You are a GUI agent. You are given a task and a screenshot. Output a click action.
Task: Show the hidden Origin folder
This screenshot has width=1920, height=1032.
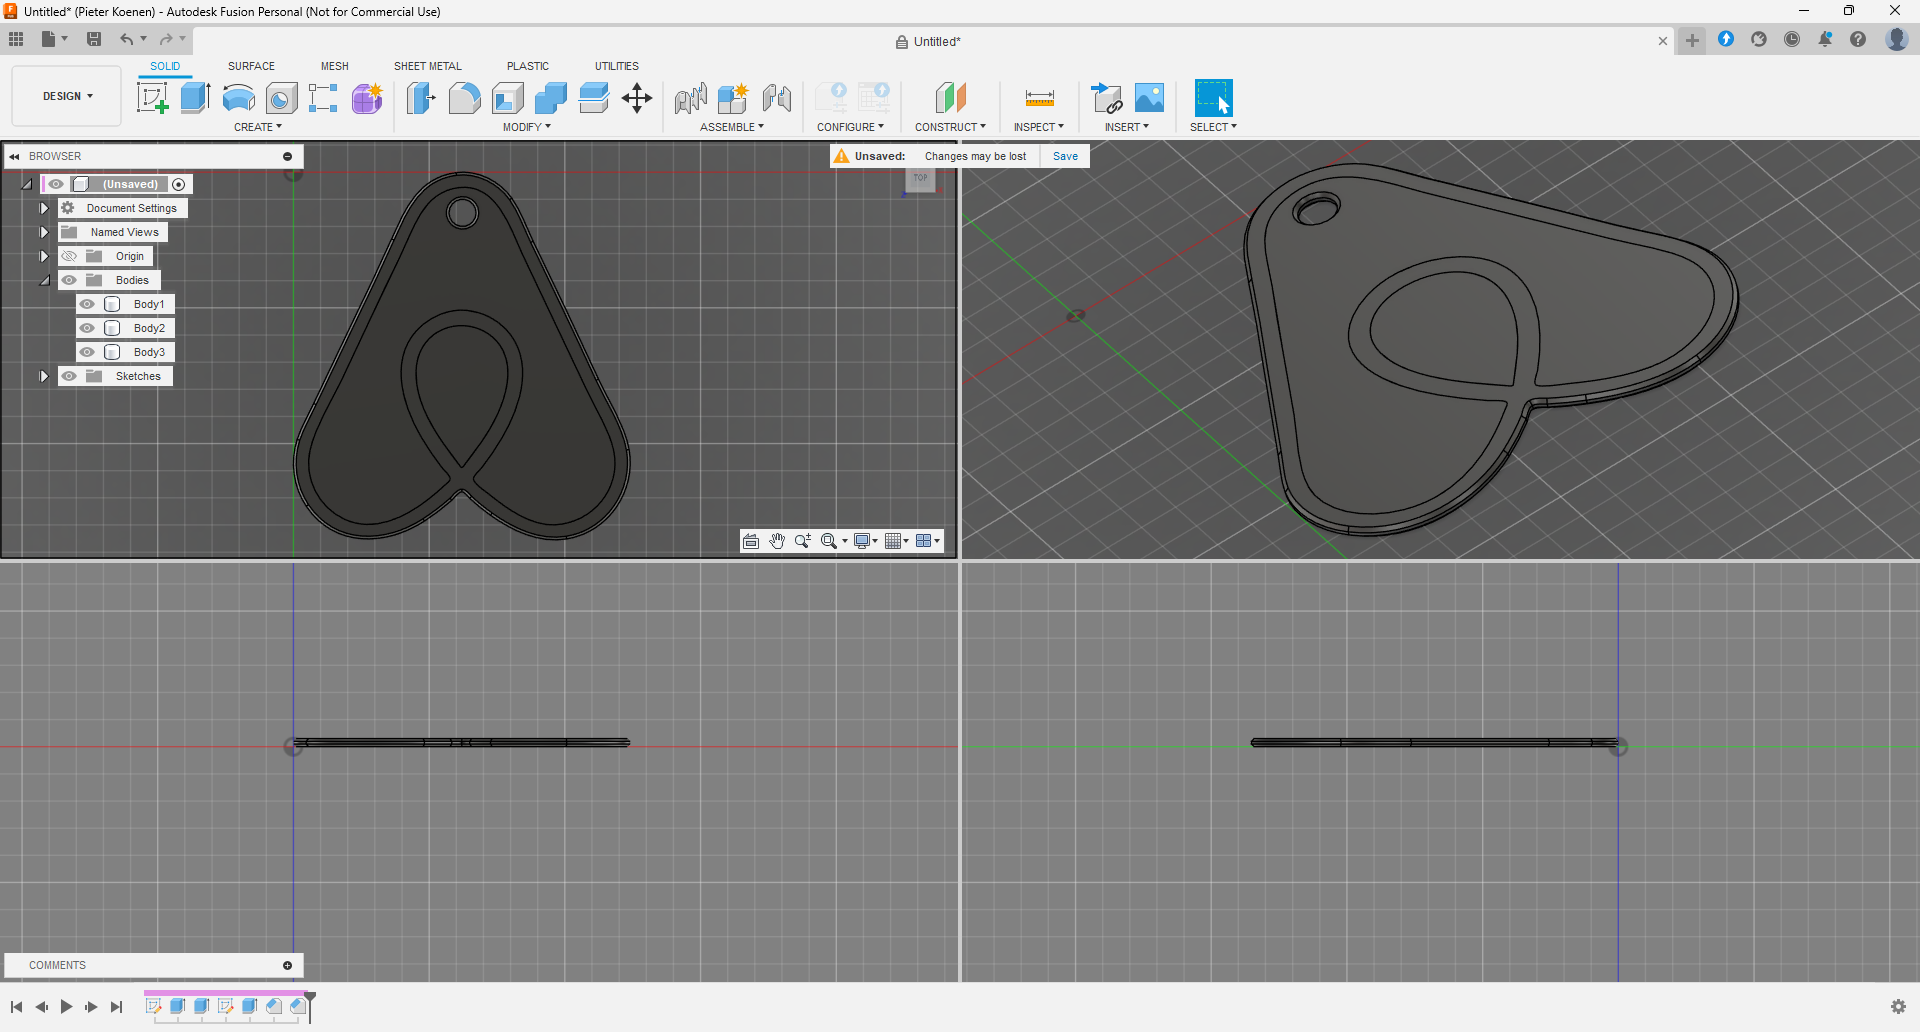pyautogui.click(x=69, y=256)
